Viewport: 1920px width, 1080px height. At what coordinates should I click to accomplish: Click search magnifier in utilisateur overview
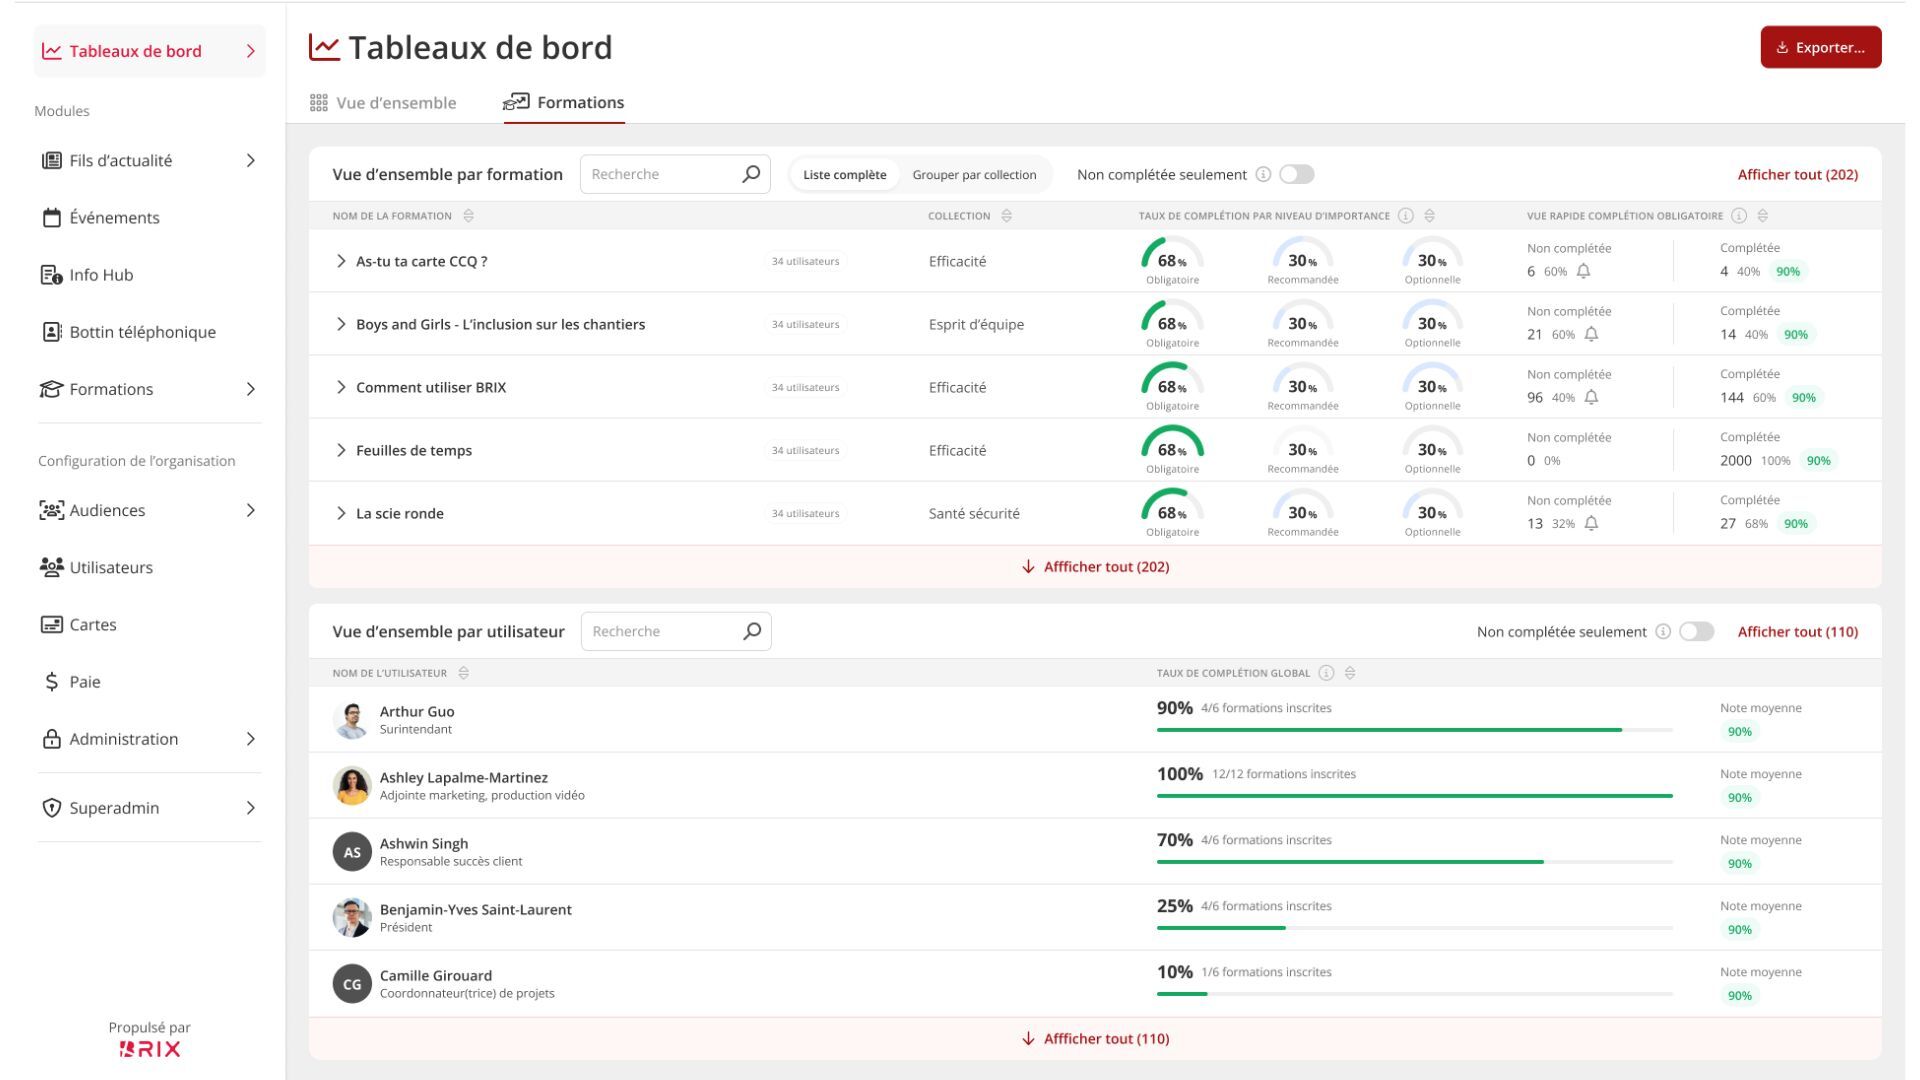coord(752,631)
